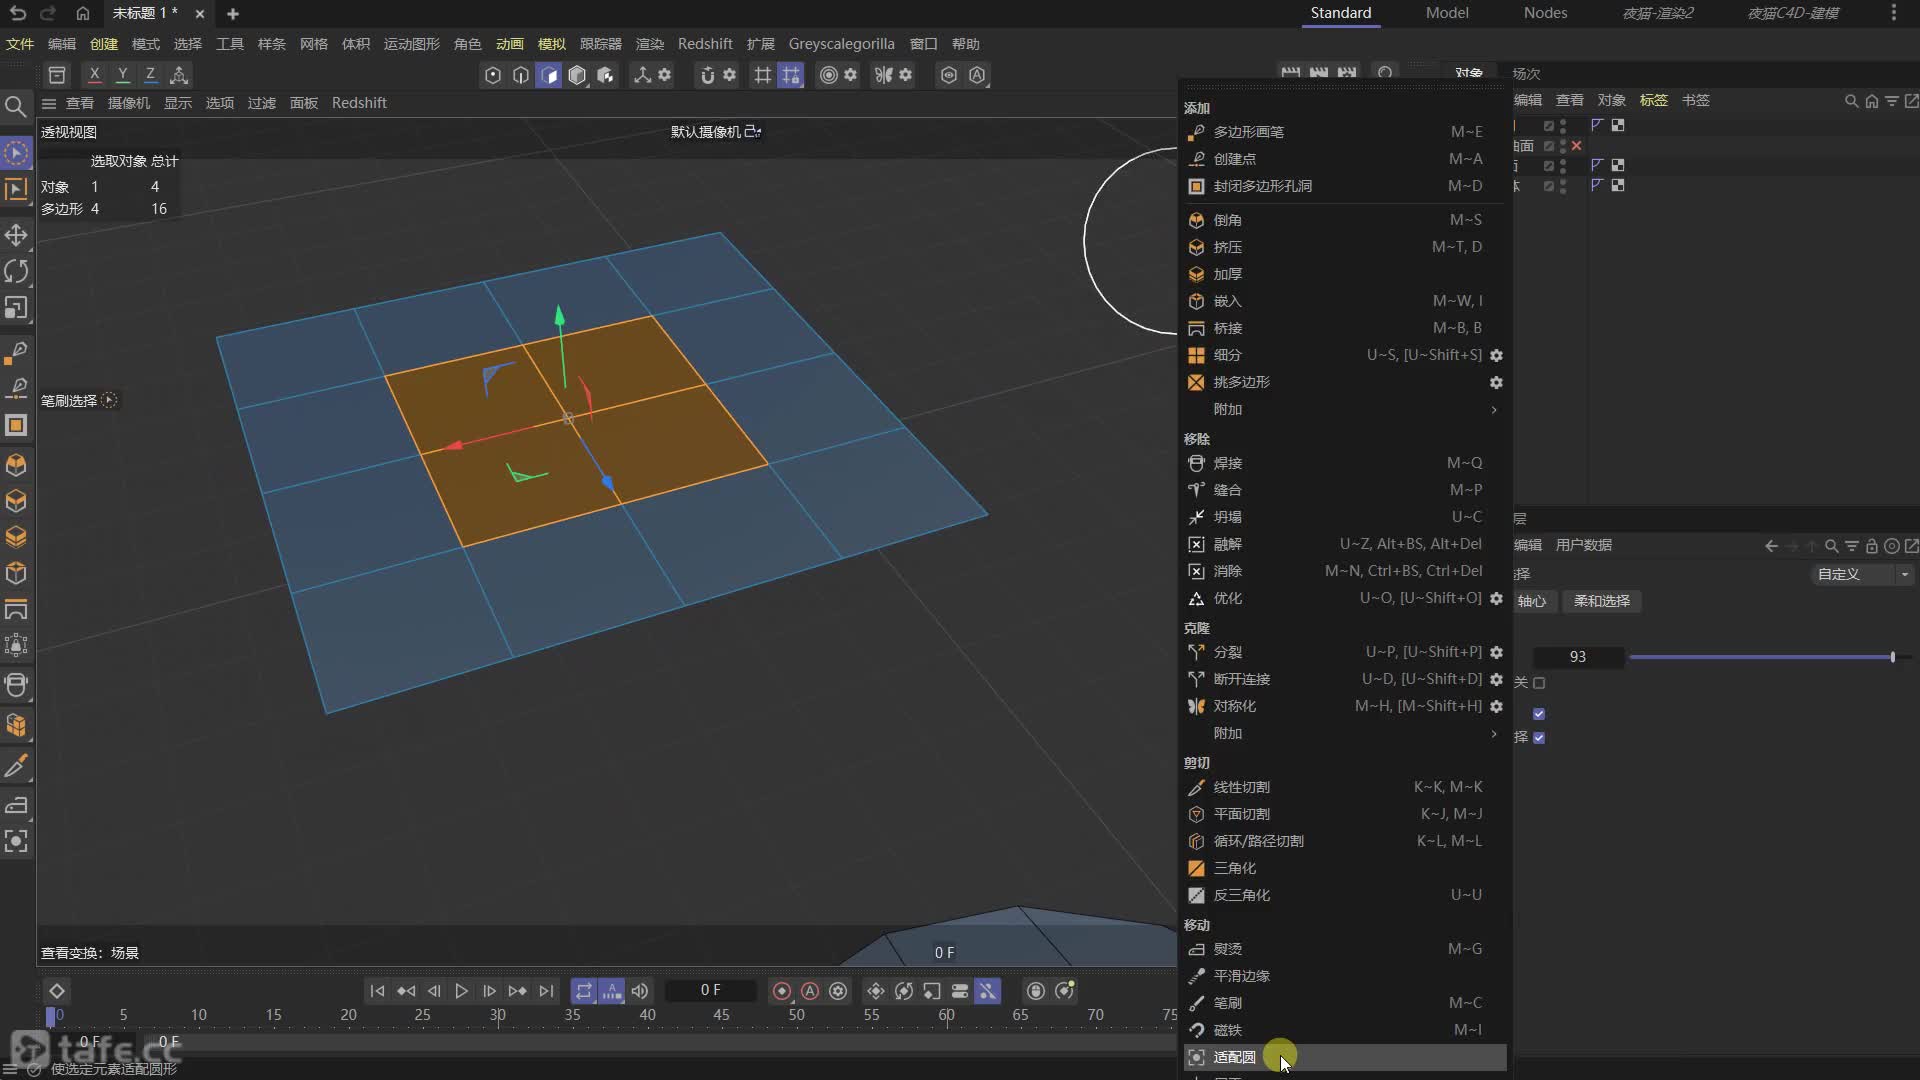Click the home icon in title bar
Screen dimensions: 1920x1080
[x=83, y=13]
